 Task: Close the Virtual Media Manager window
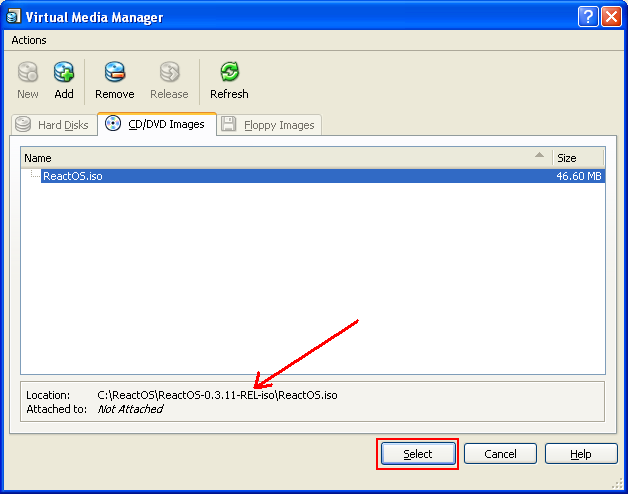coord(612,17)
